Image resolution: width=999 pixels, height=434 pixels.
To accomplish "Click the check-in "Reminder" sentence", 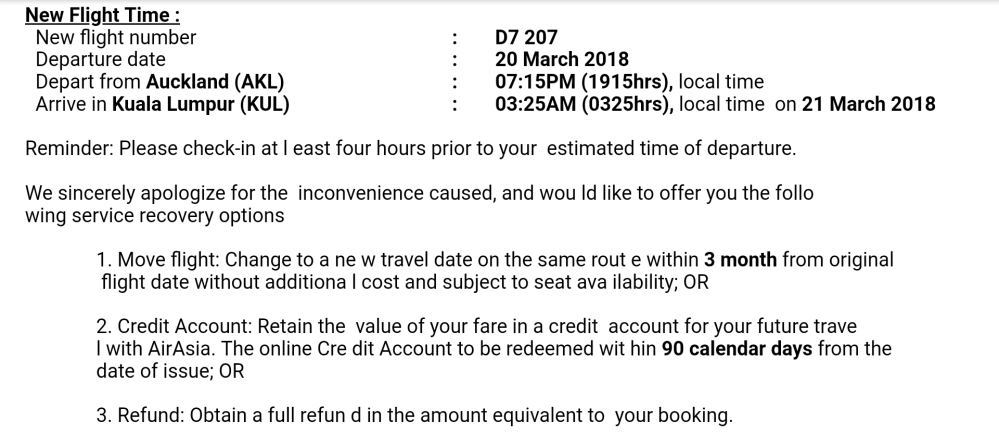I will click(x=410, y=149).
